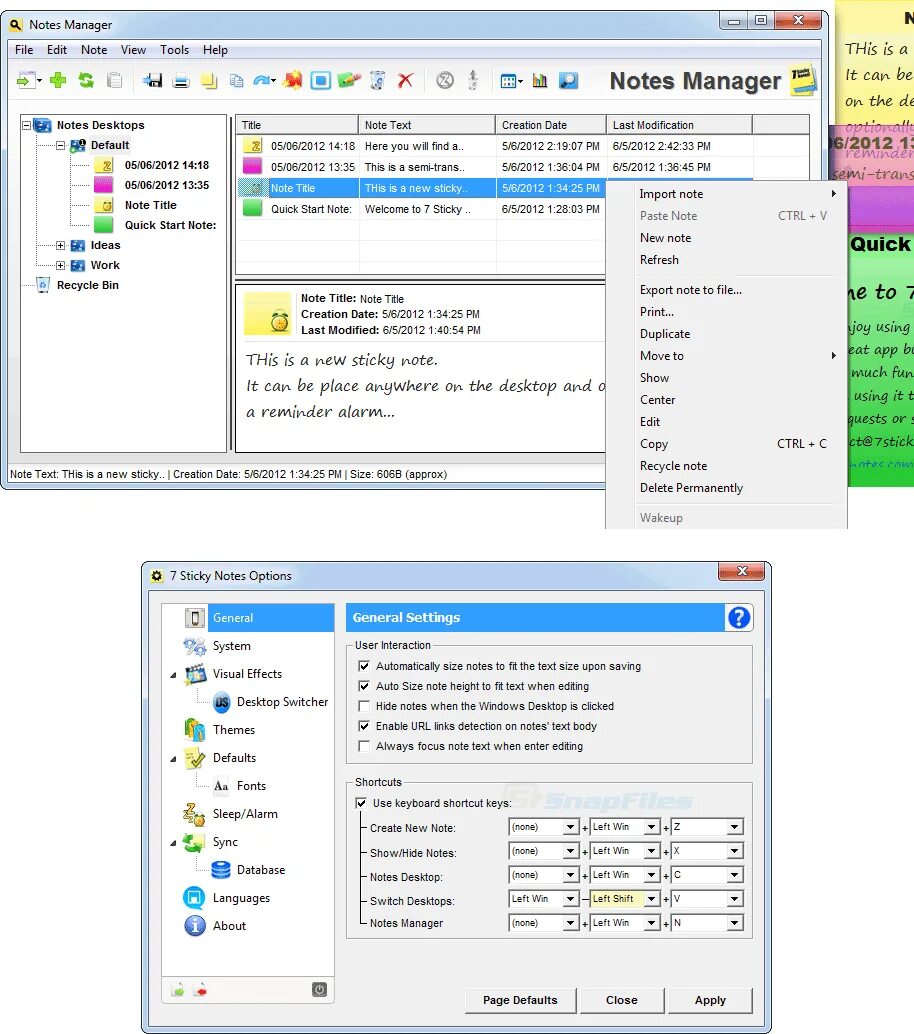
Task: Select the Fonts options page
Action: click(251, 786)
